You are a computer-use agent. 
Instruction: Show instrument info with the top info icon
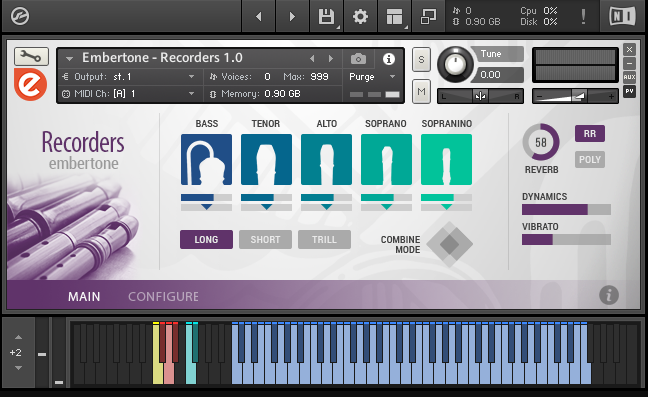pyautogui.click(x=388, y=59)
